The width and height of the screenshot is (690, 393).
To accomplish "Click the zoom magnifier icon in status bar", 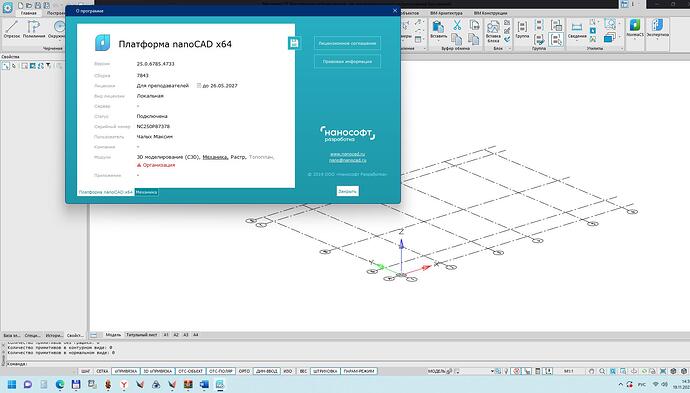I will tap(602, 371).
